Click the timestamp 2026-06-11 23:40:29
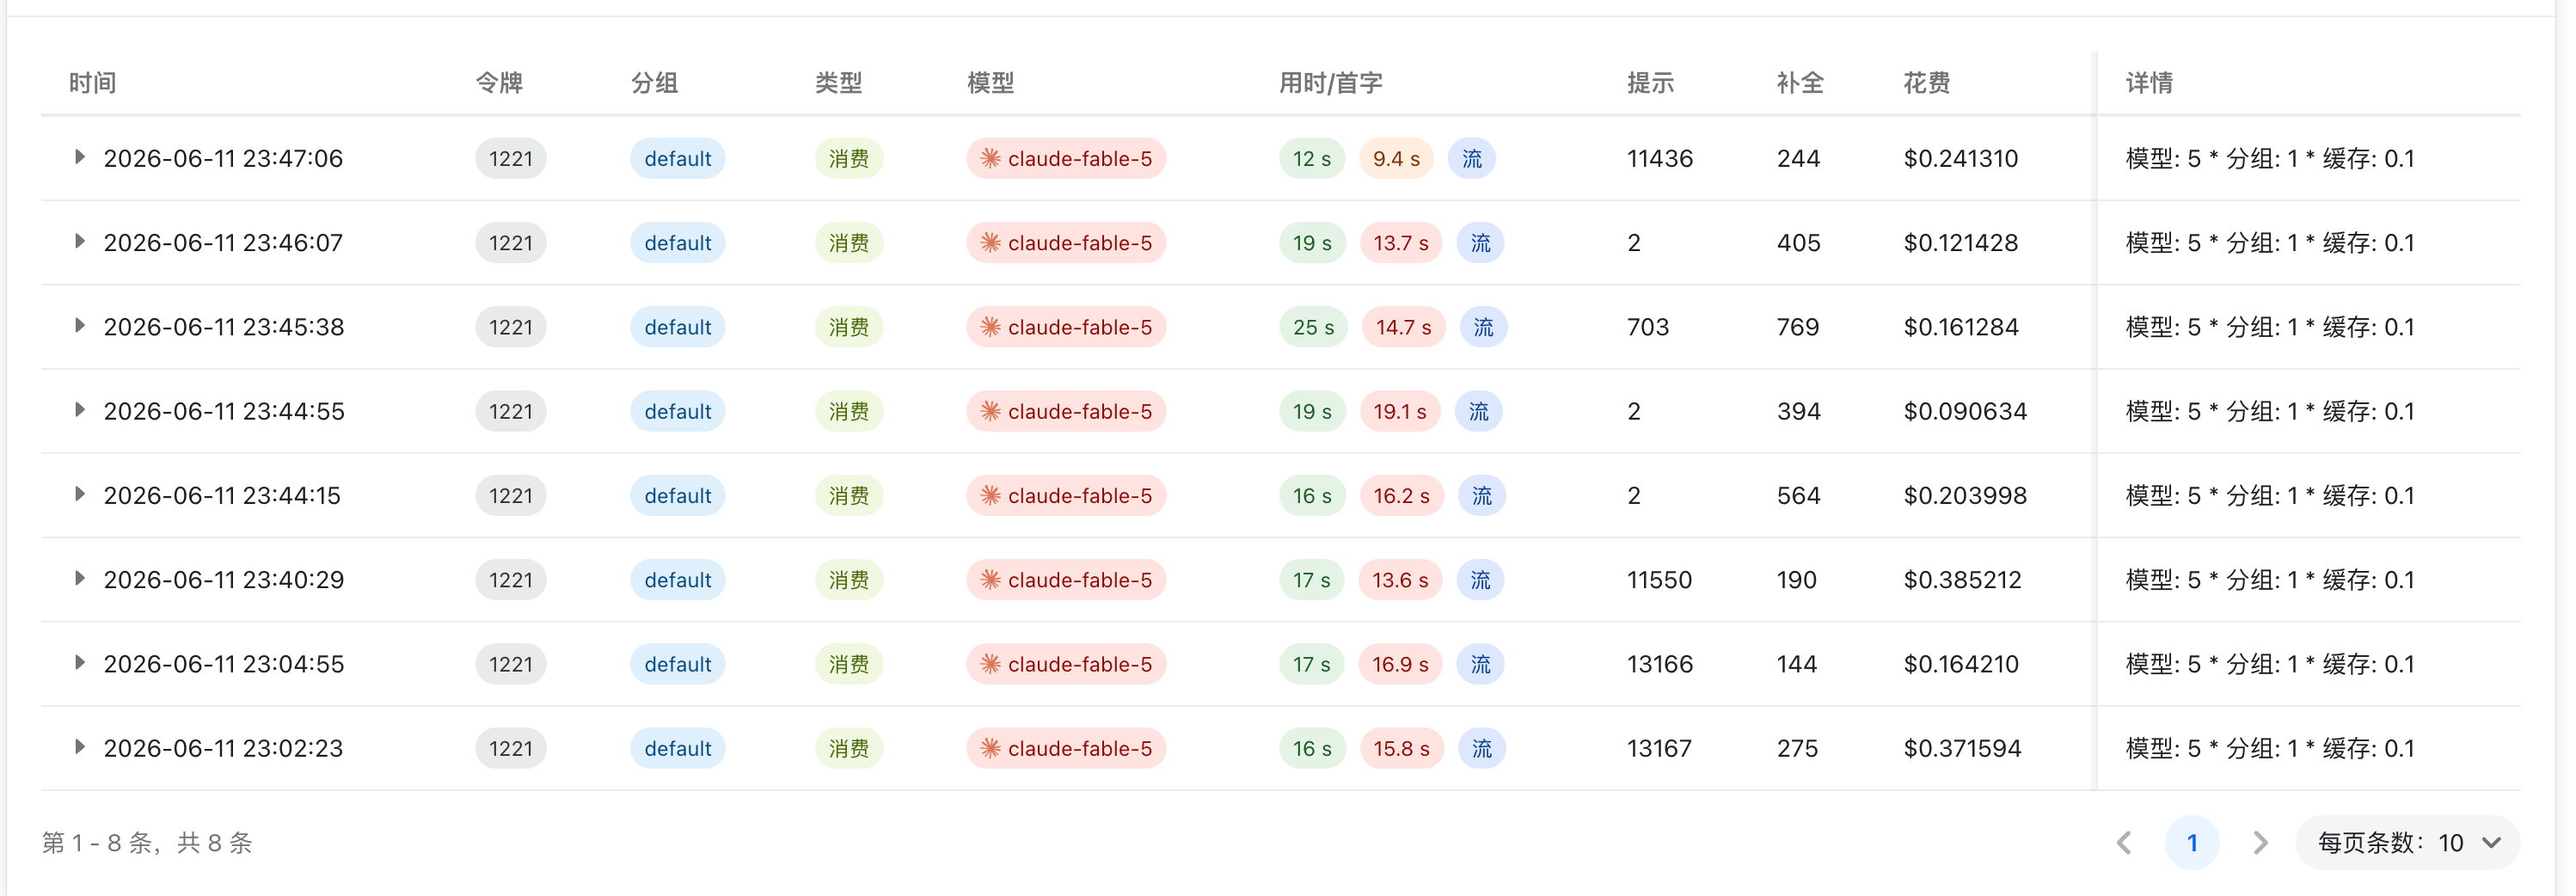This screenshot has width=2576, height=896. click(223, 580)
